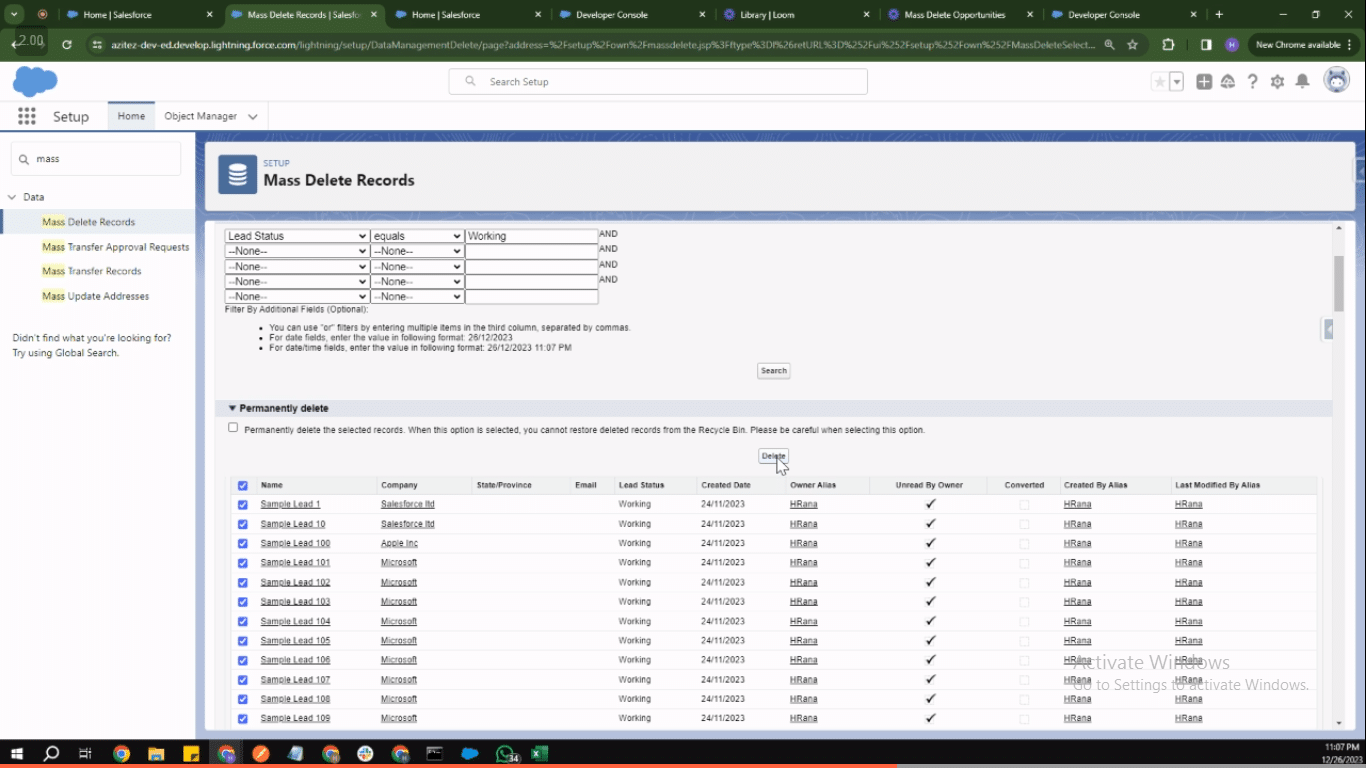Open Salesforce Help question mark icon
Viewport: 1366px width, 768px height.
1252,82
